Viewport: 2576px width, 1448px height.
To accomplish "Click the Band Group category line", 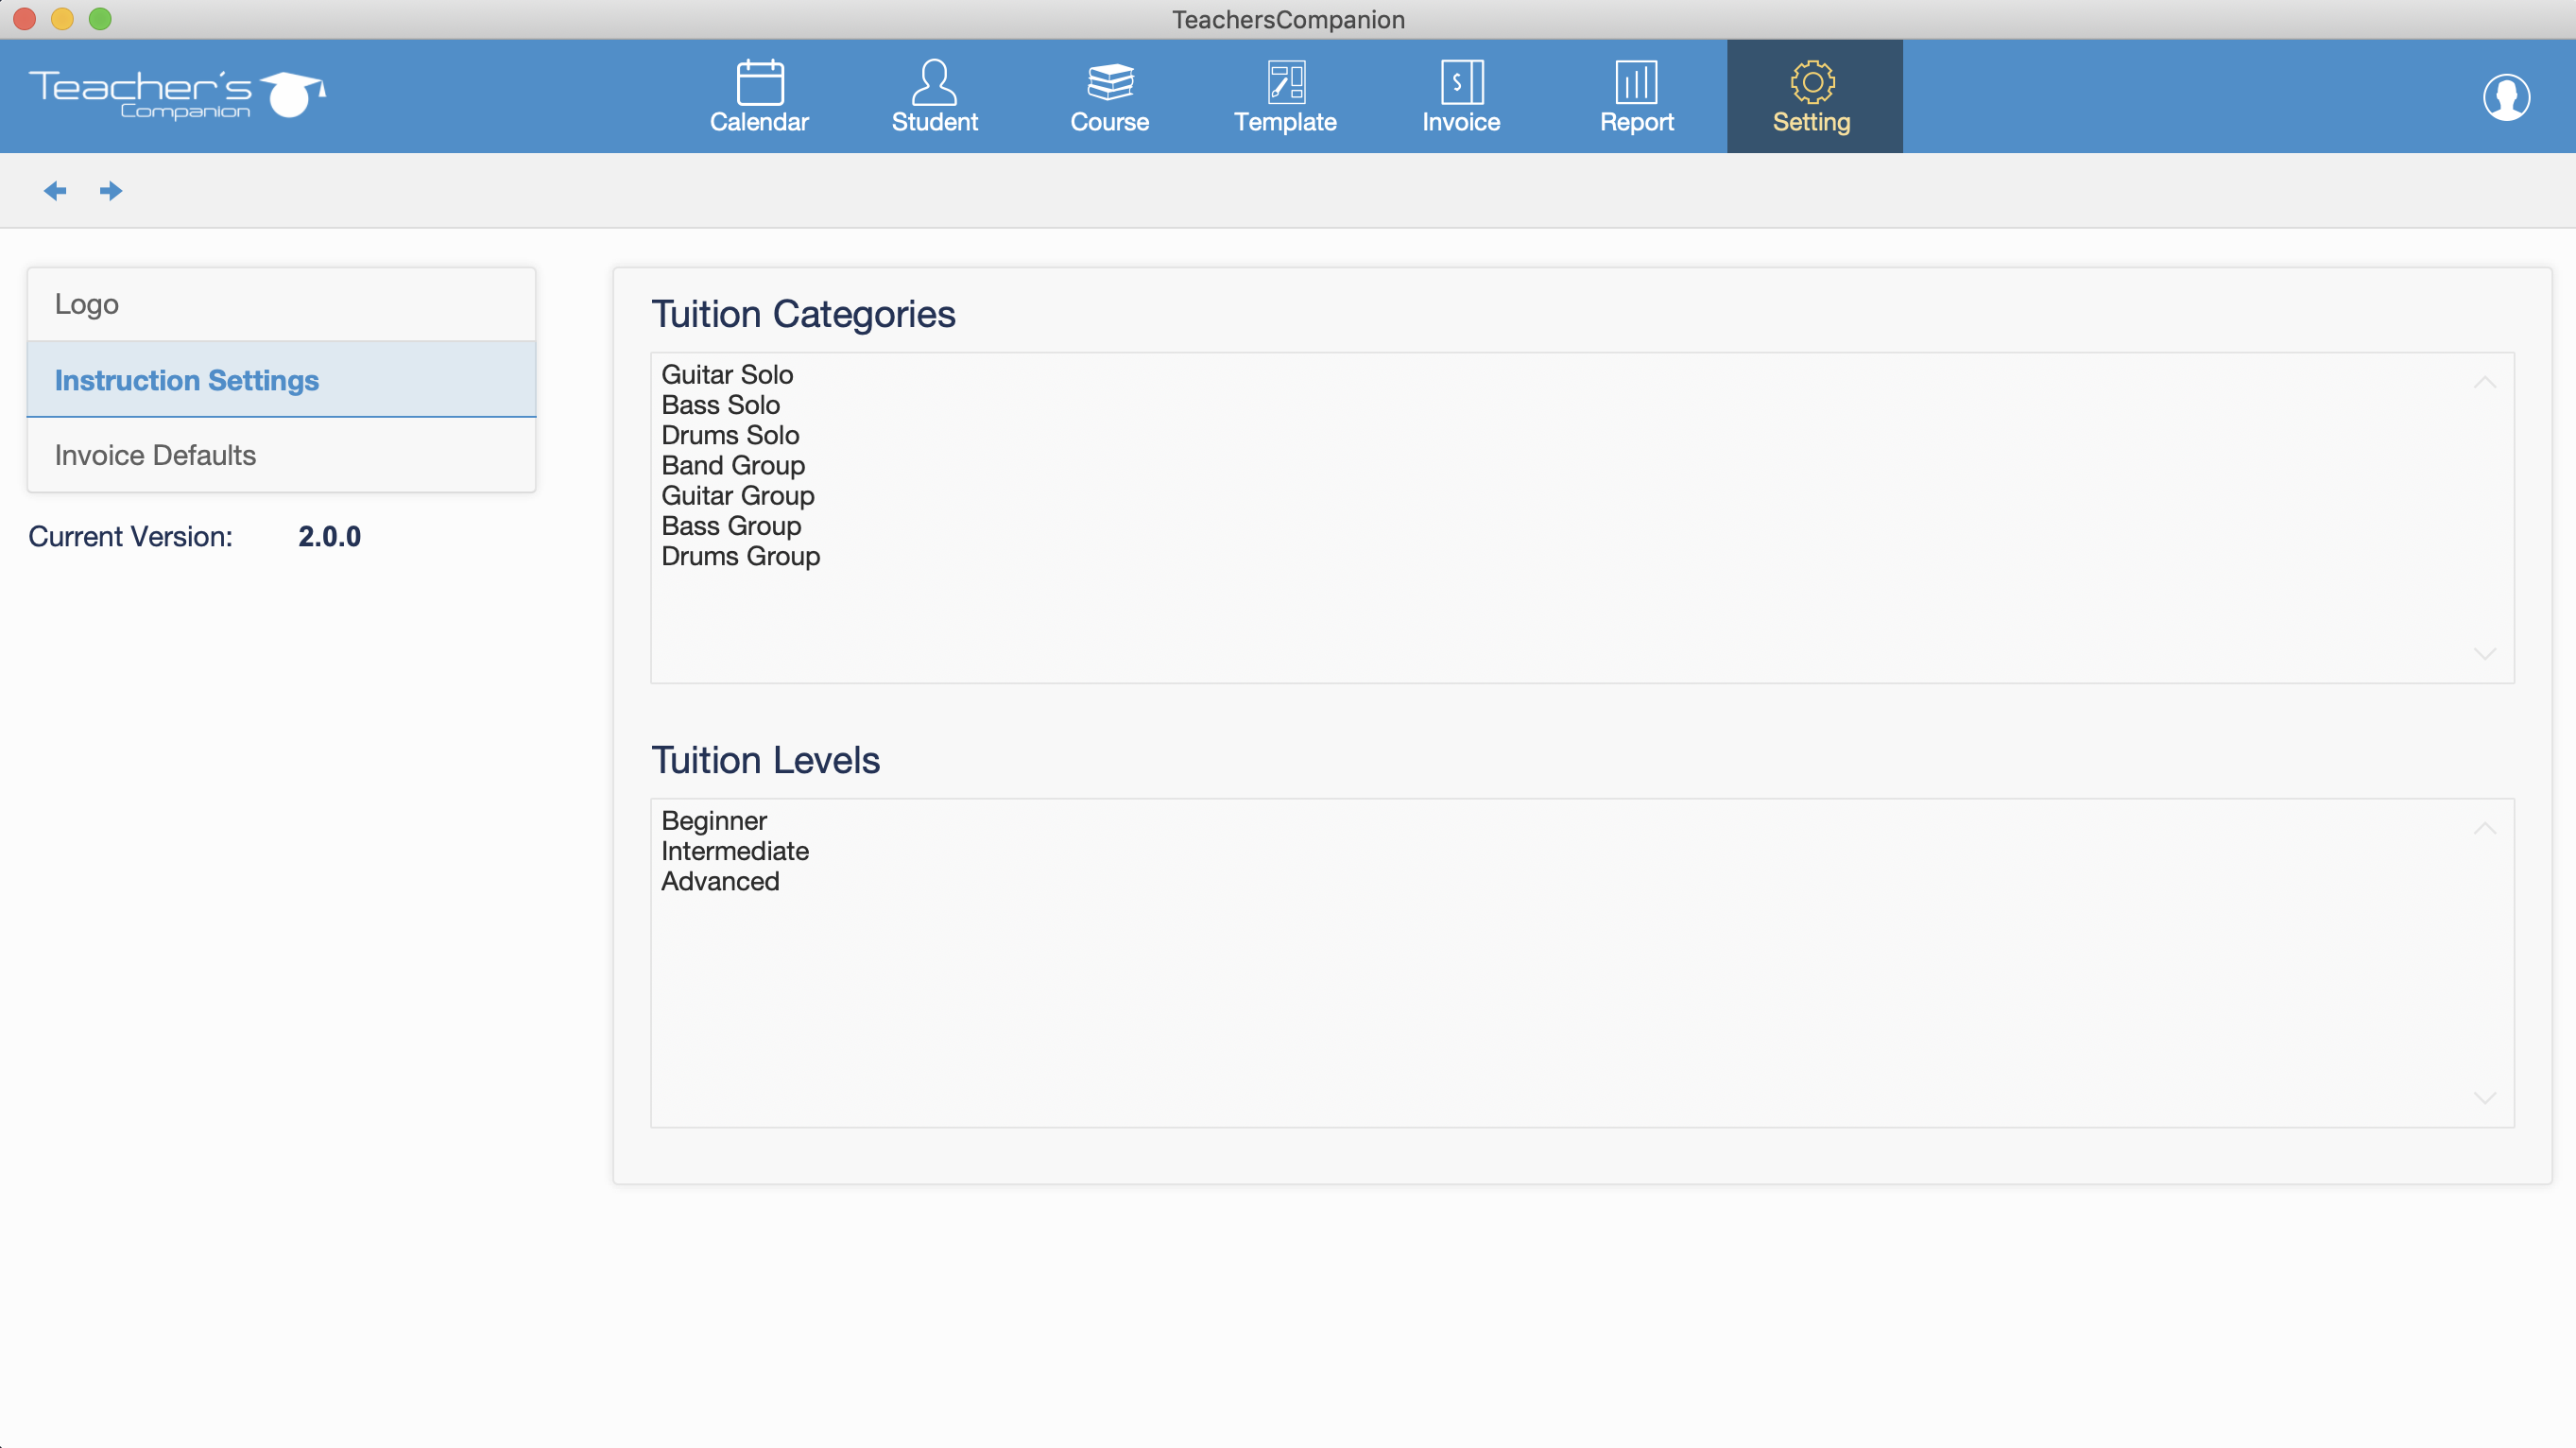I will (x=733, y=465).
